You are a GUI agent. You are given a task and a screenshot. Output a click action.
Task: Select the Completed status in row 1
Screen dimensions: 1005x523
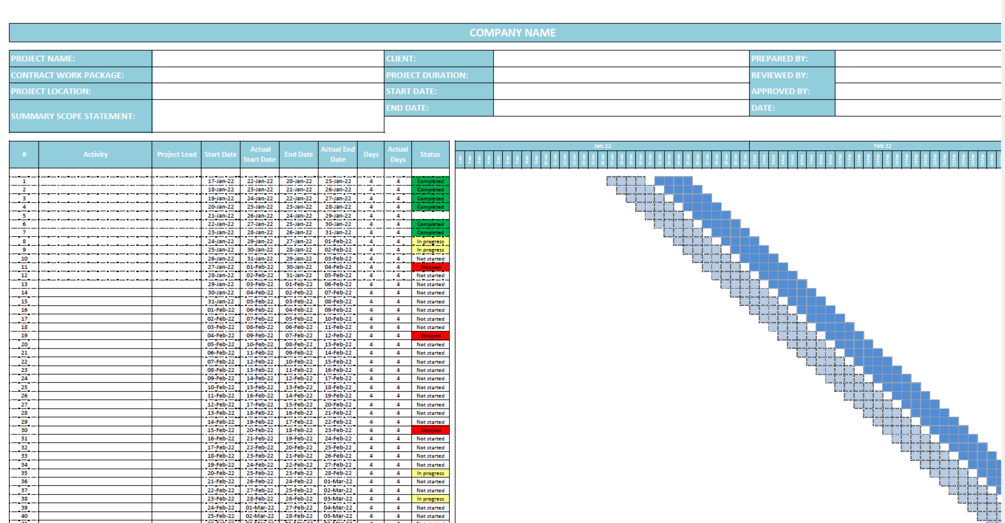click(430, 181)
